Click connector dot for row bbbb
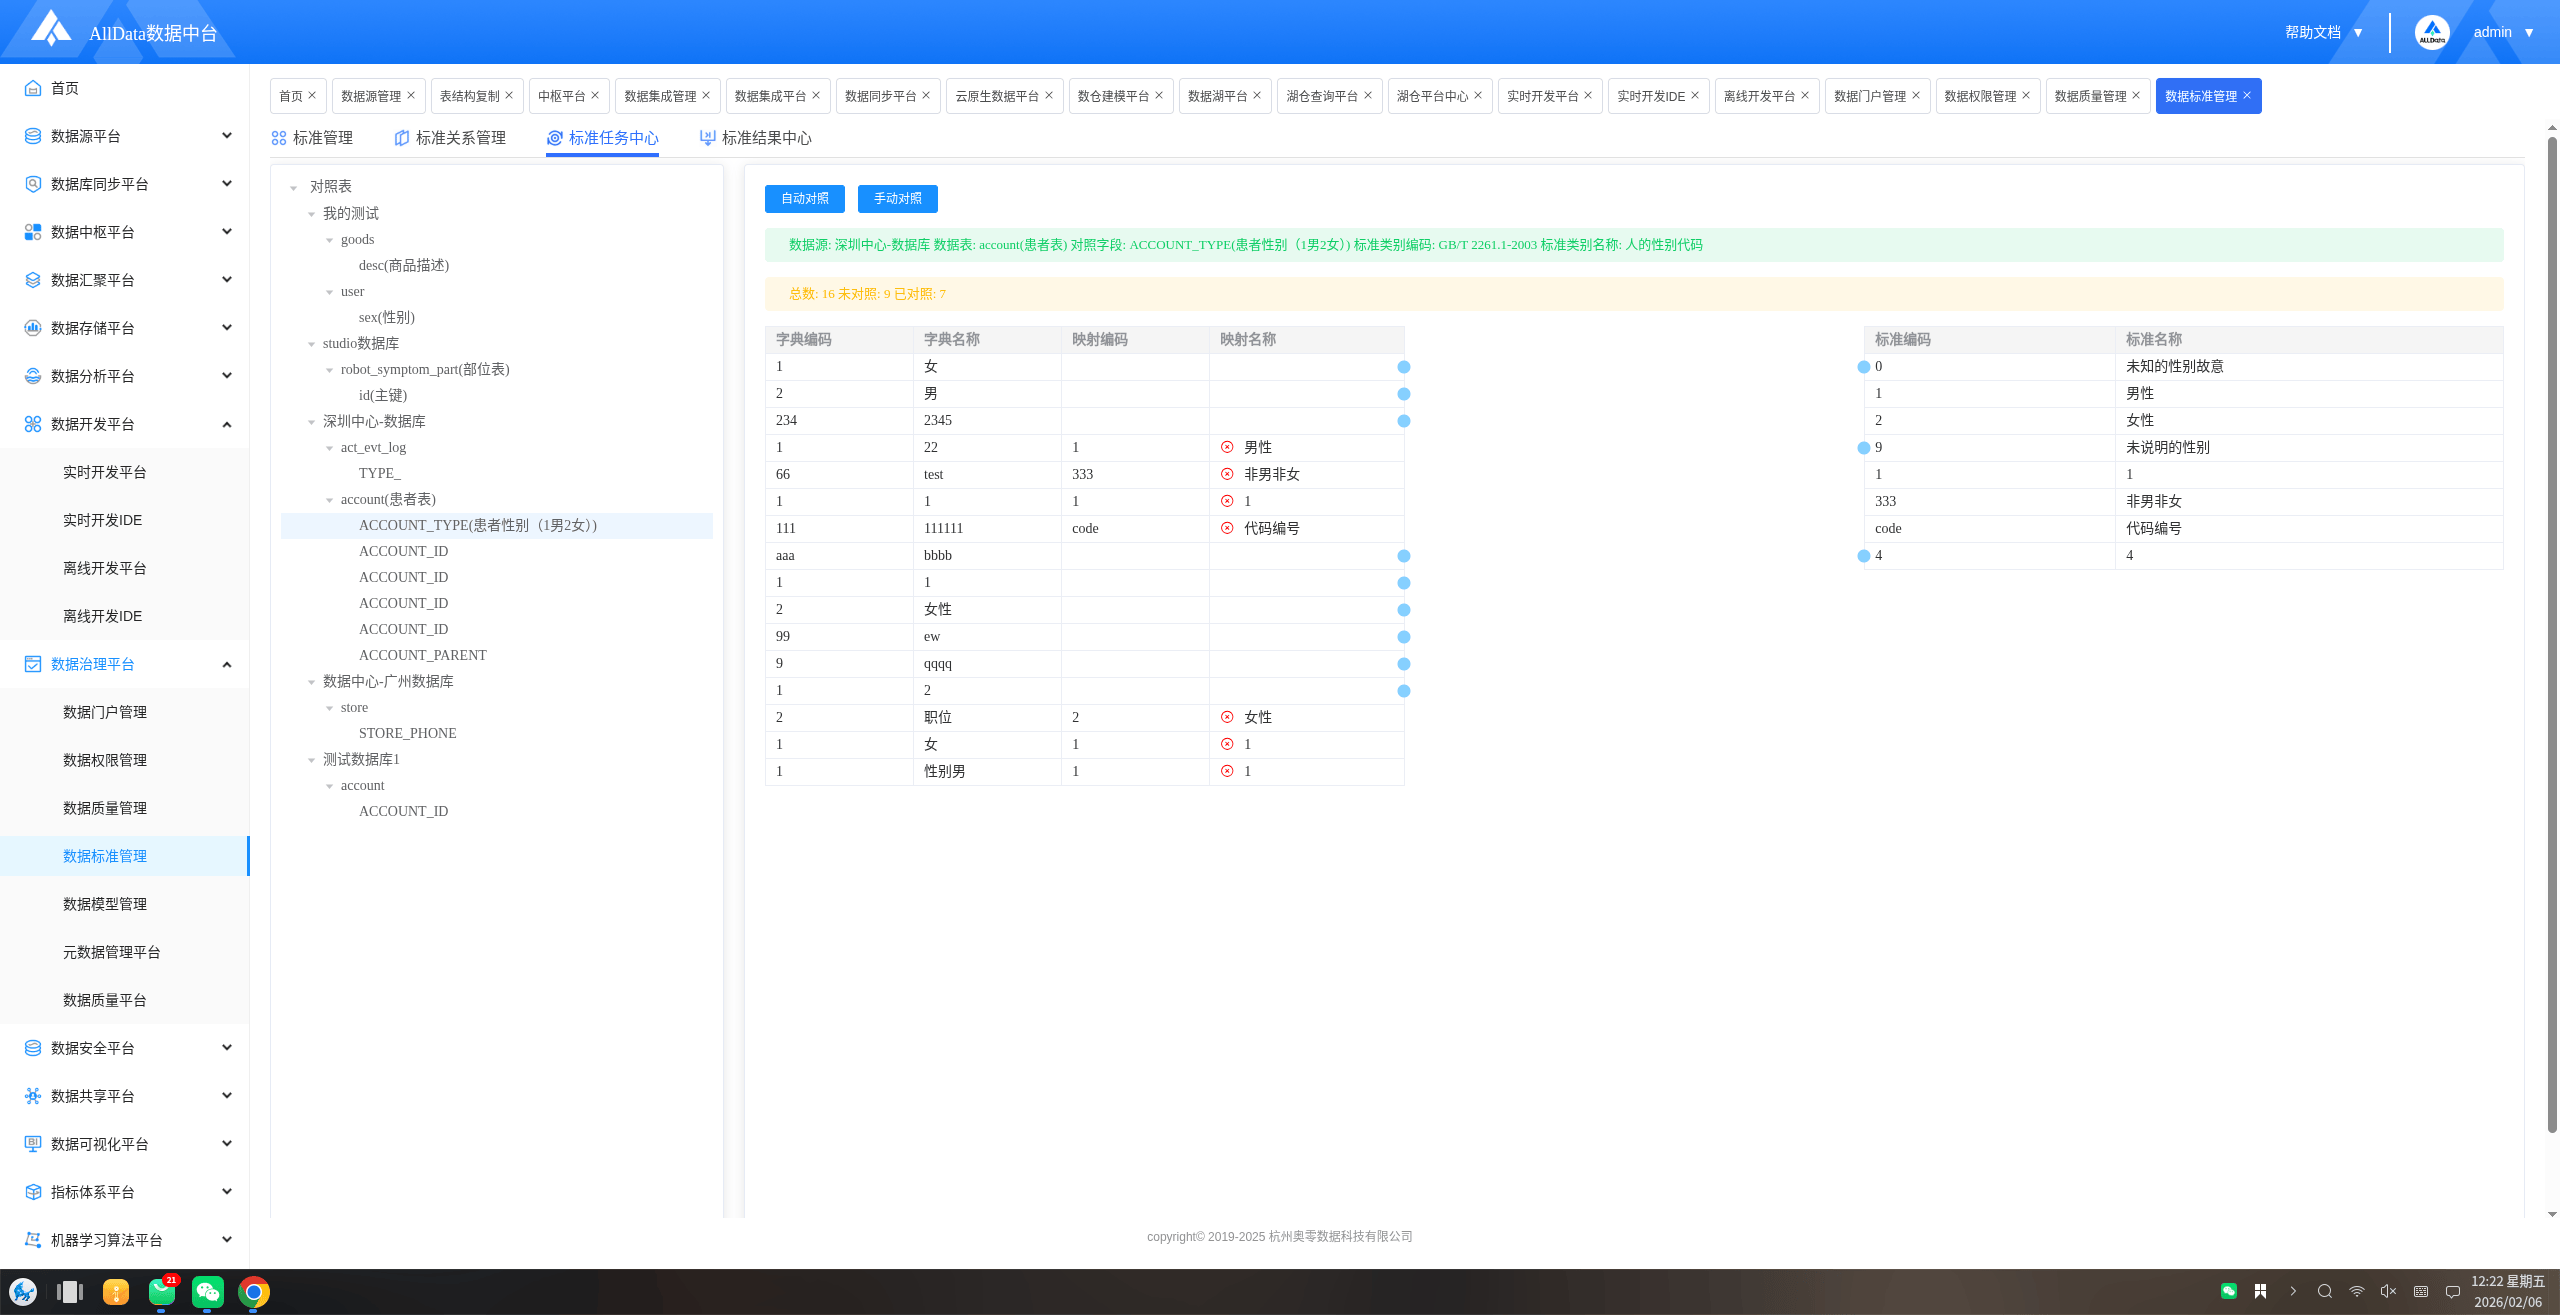This screenshot has height=1315, width=2560. 1404,556
